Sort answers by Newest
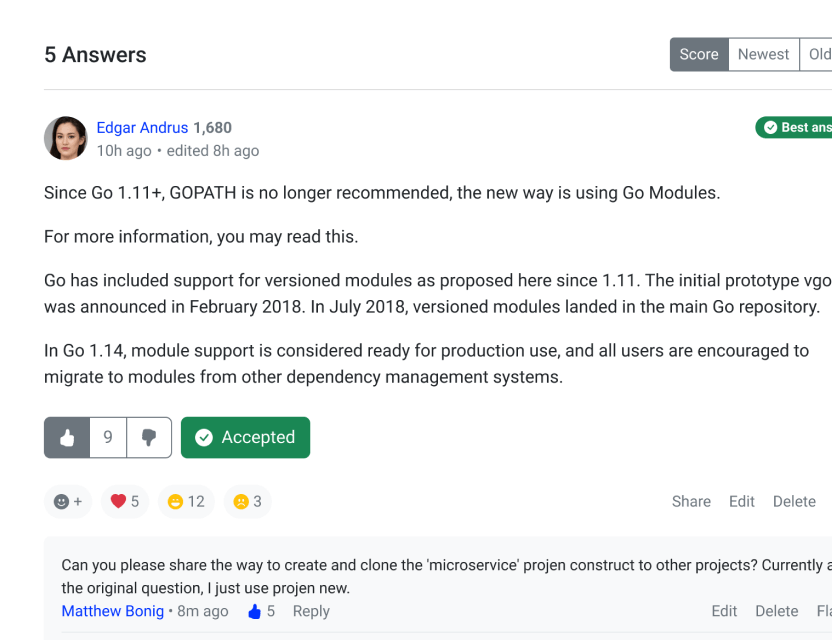832x640 pixels. (x=763, y=55)
